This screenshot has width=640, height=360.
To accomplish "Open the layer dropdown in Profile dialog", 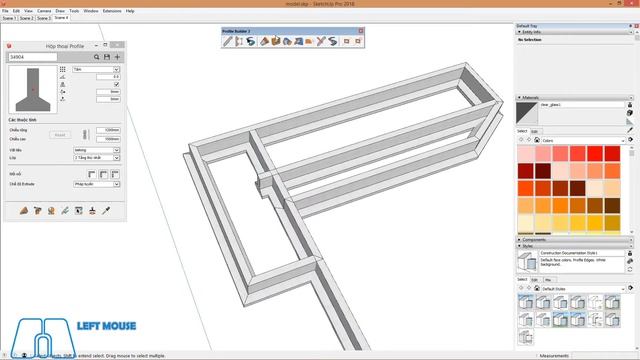I will tap(96, 158).
